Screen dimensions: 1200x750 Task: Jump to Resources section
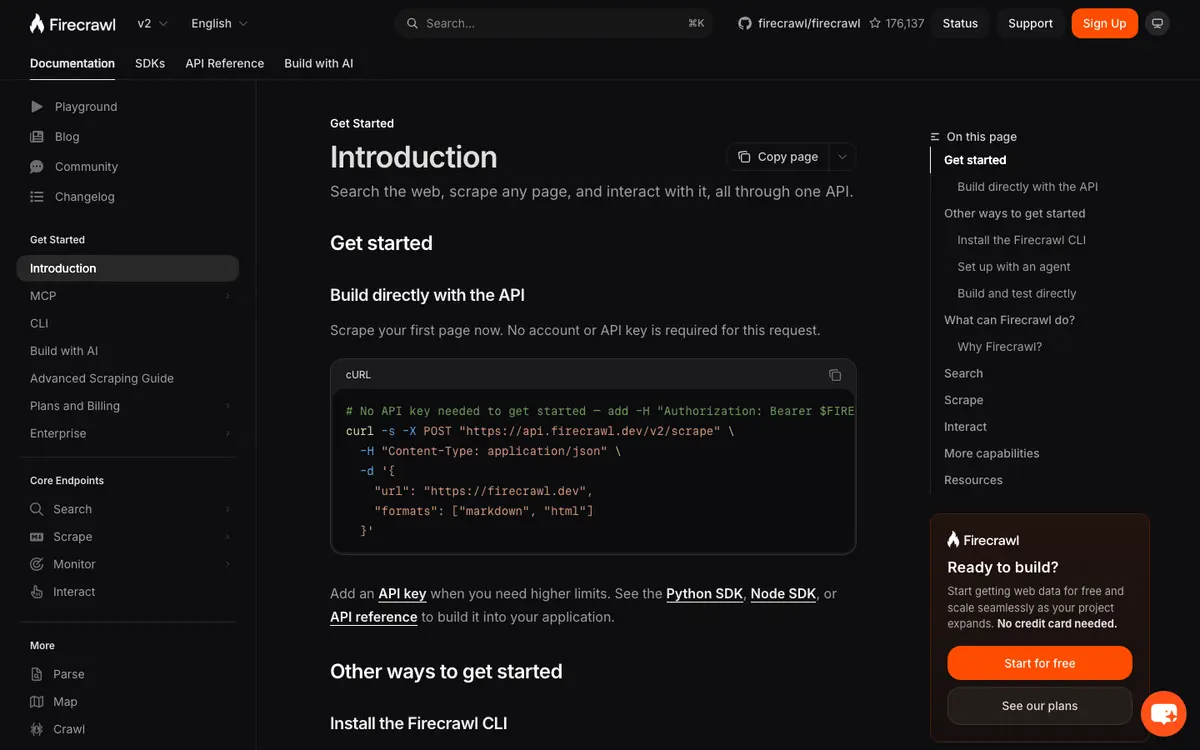point(973,480)
